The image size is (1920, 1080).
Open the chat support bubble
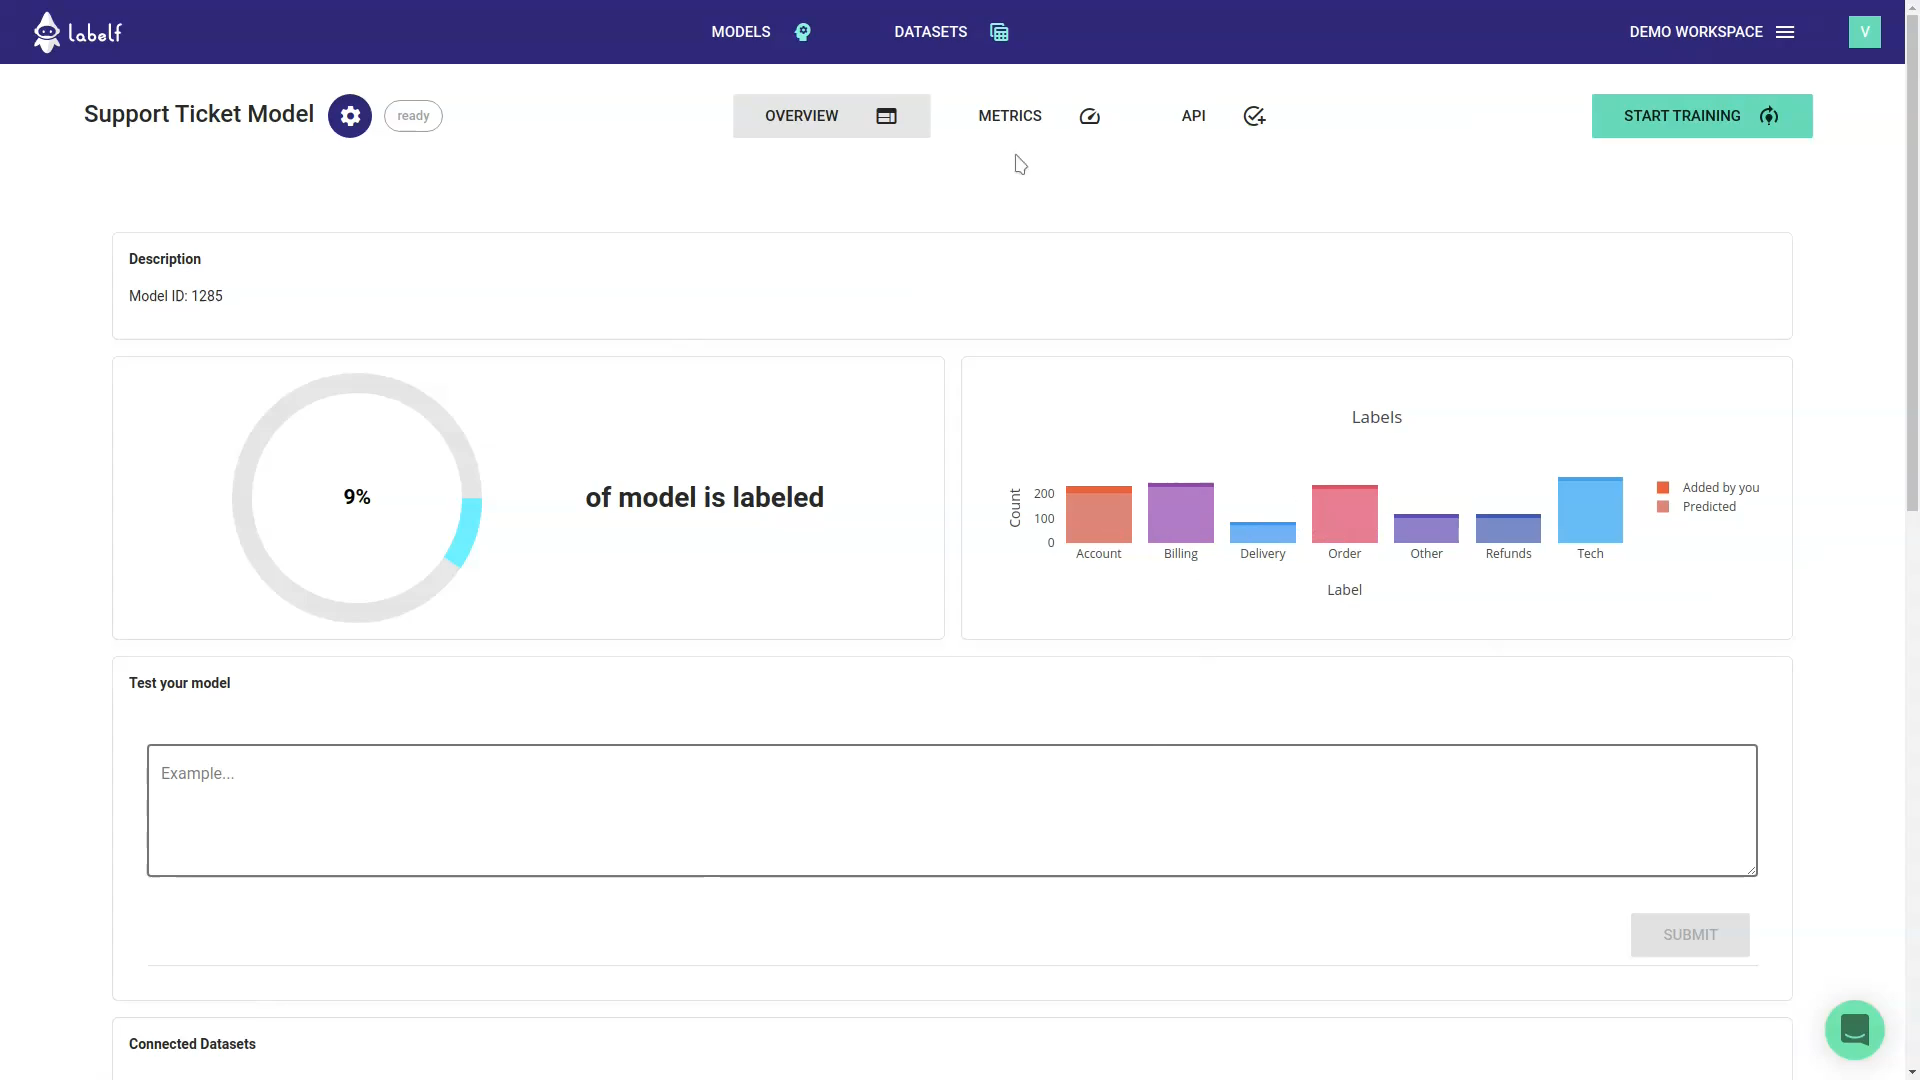1854,1029
